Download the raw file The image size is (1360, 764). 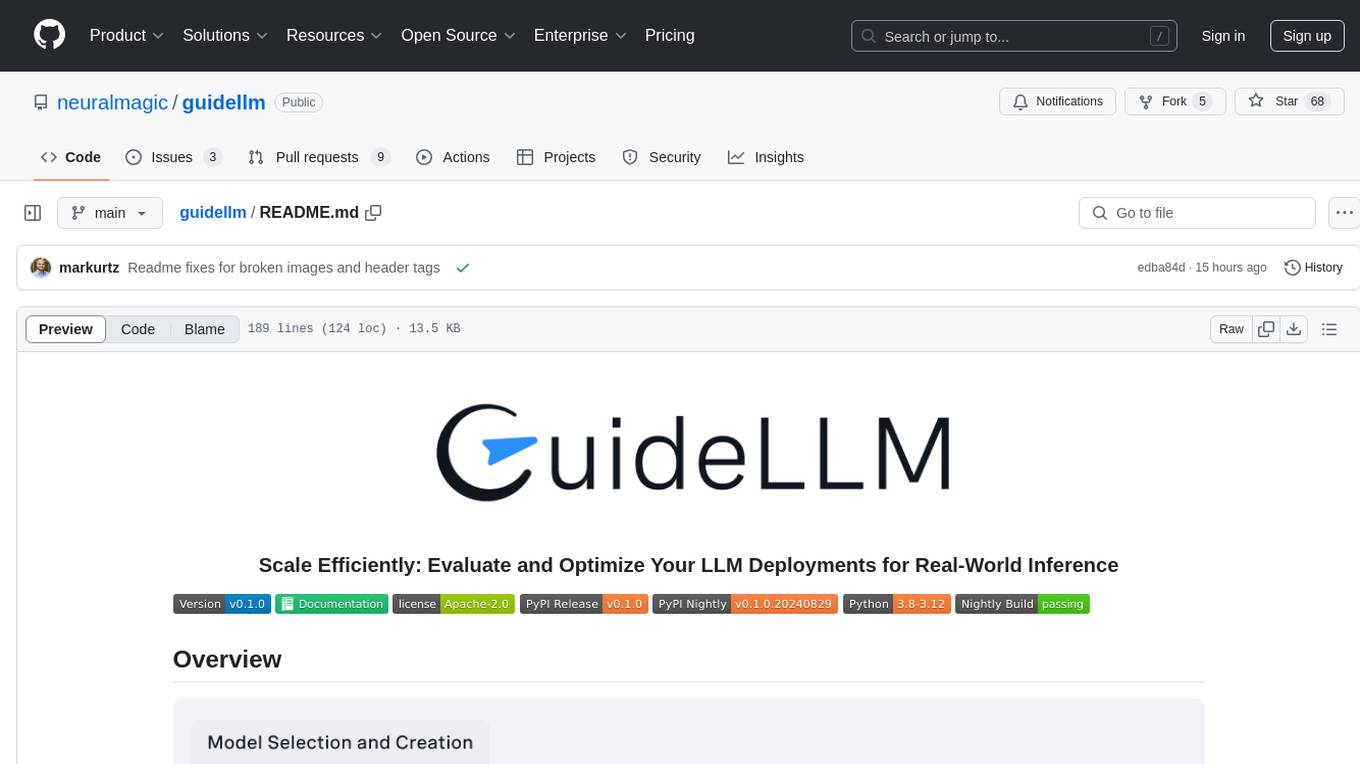pos(1294,329)
